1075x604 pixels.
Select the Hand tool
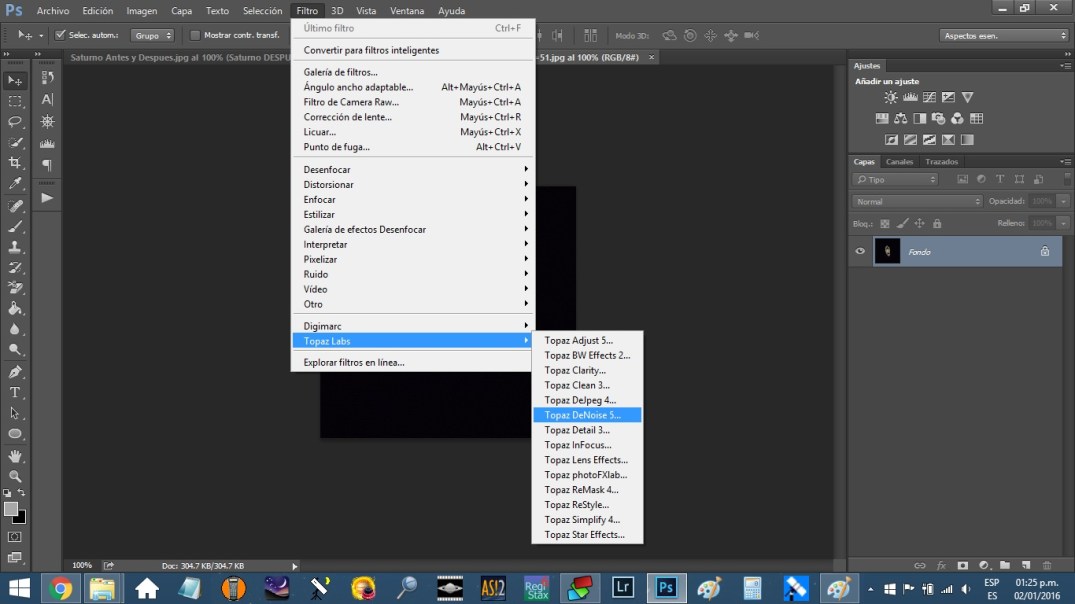(x=15, y=456)
